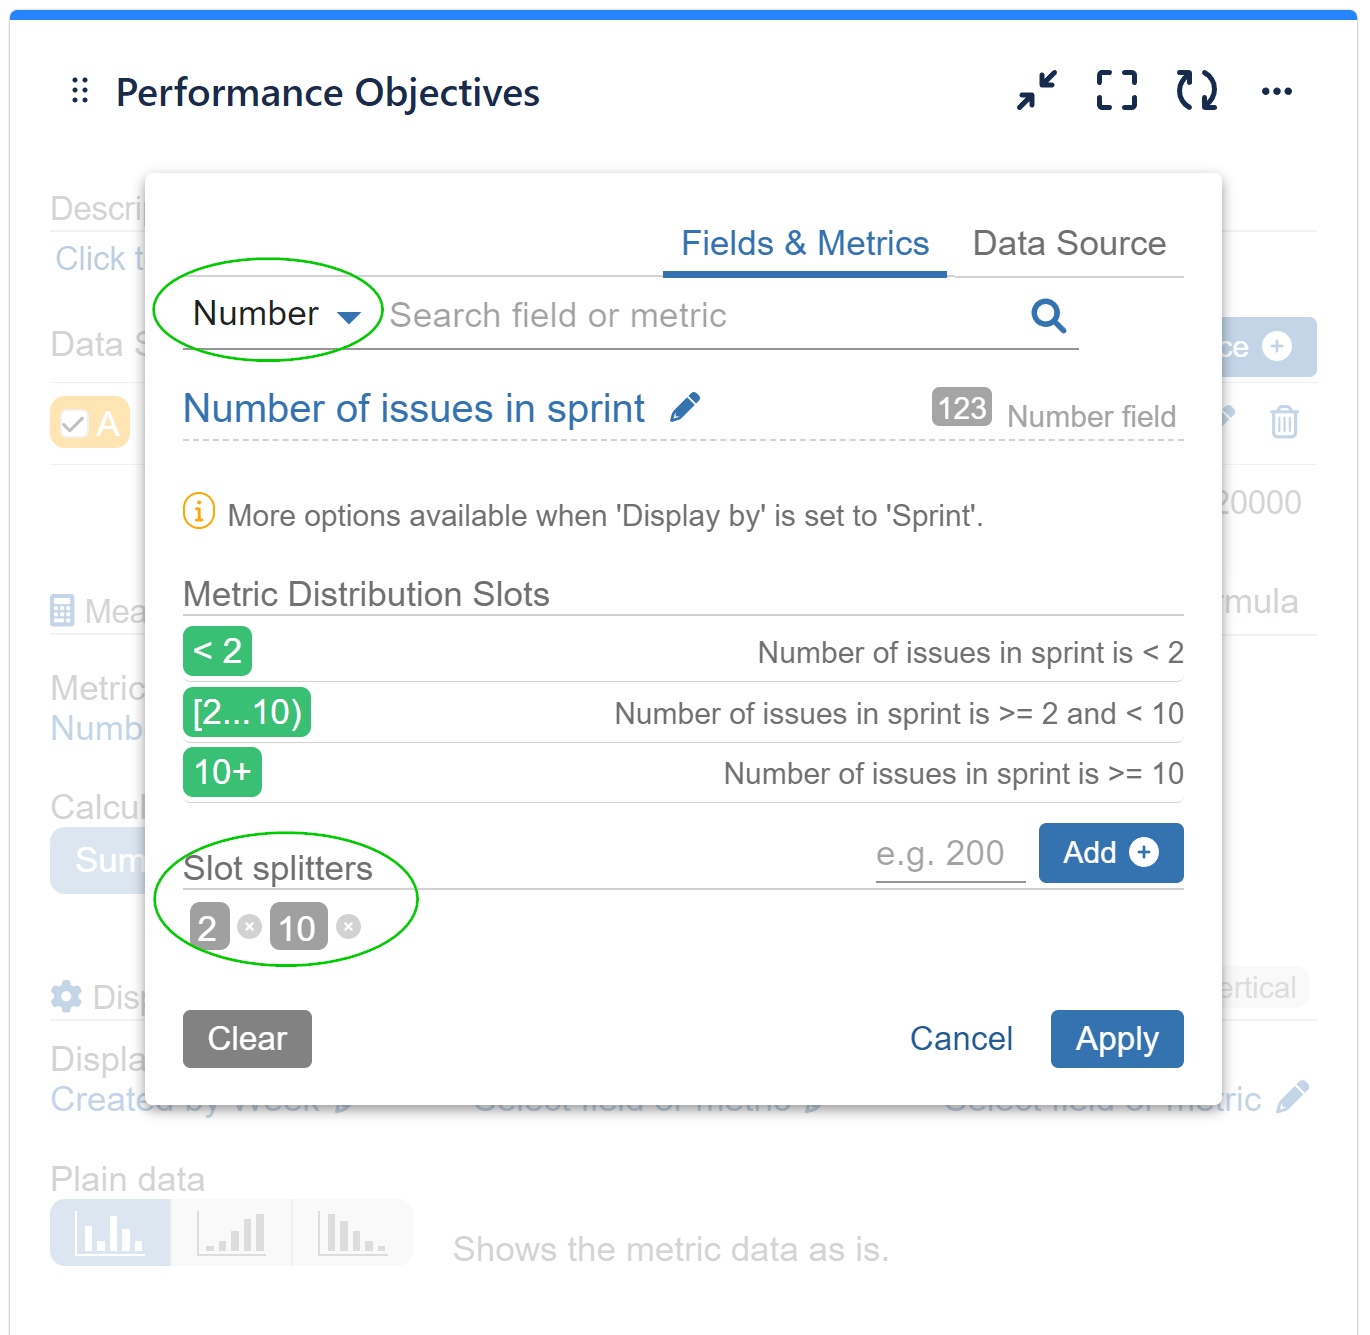Open the gadget ellipsis options menu
This screenshot has height=1335, width=1370.
point(1277,91)
